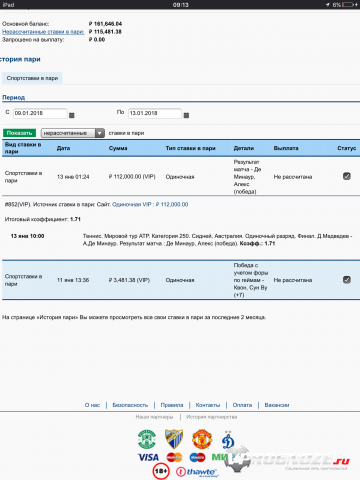
Task: Click the date cell 13 янв 01:24
Action: pyautogui.click(x=73, y=177)
